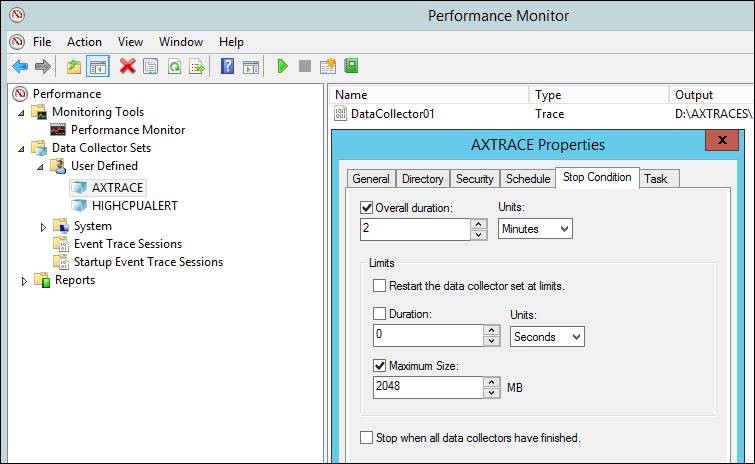The image size is (755, 464).
Task: Click the green Start data collector set icon
Action: click(283, 66)
